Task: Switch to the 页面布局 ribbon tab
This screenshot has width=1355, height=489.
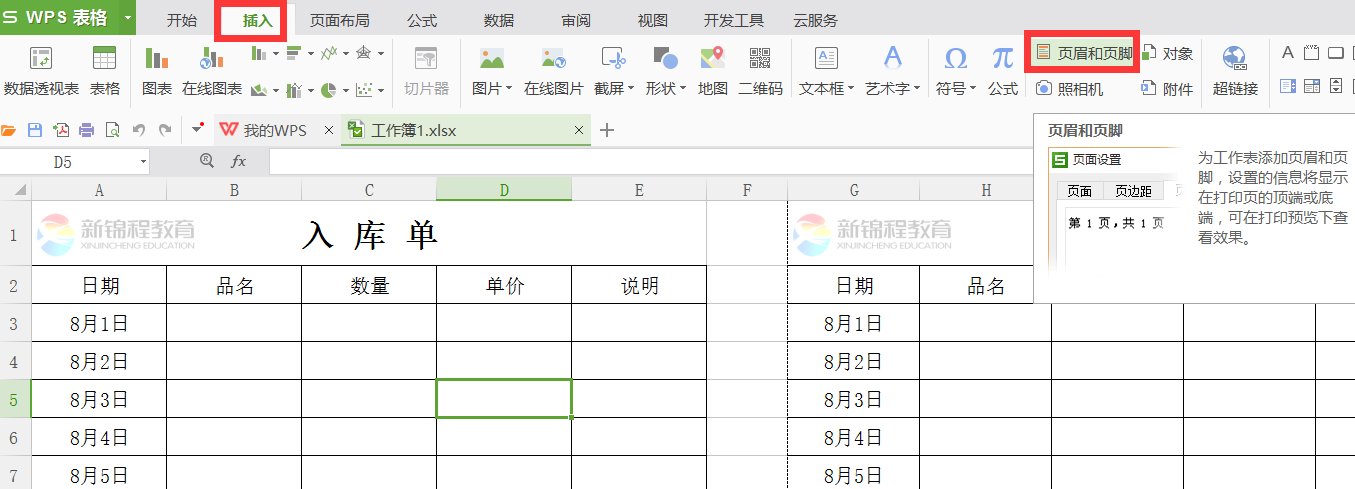Action: click(x=339, y=20)
